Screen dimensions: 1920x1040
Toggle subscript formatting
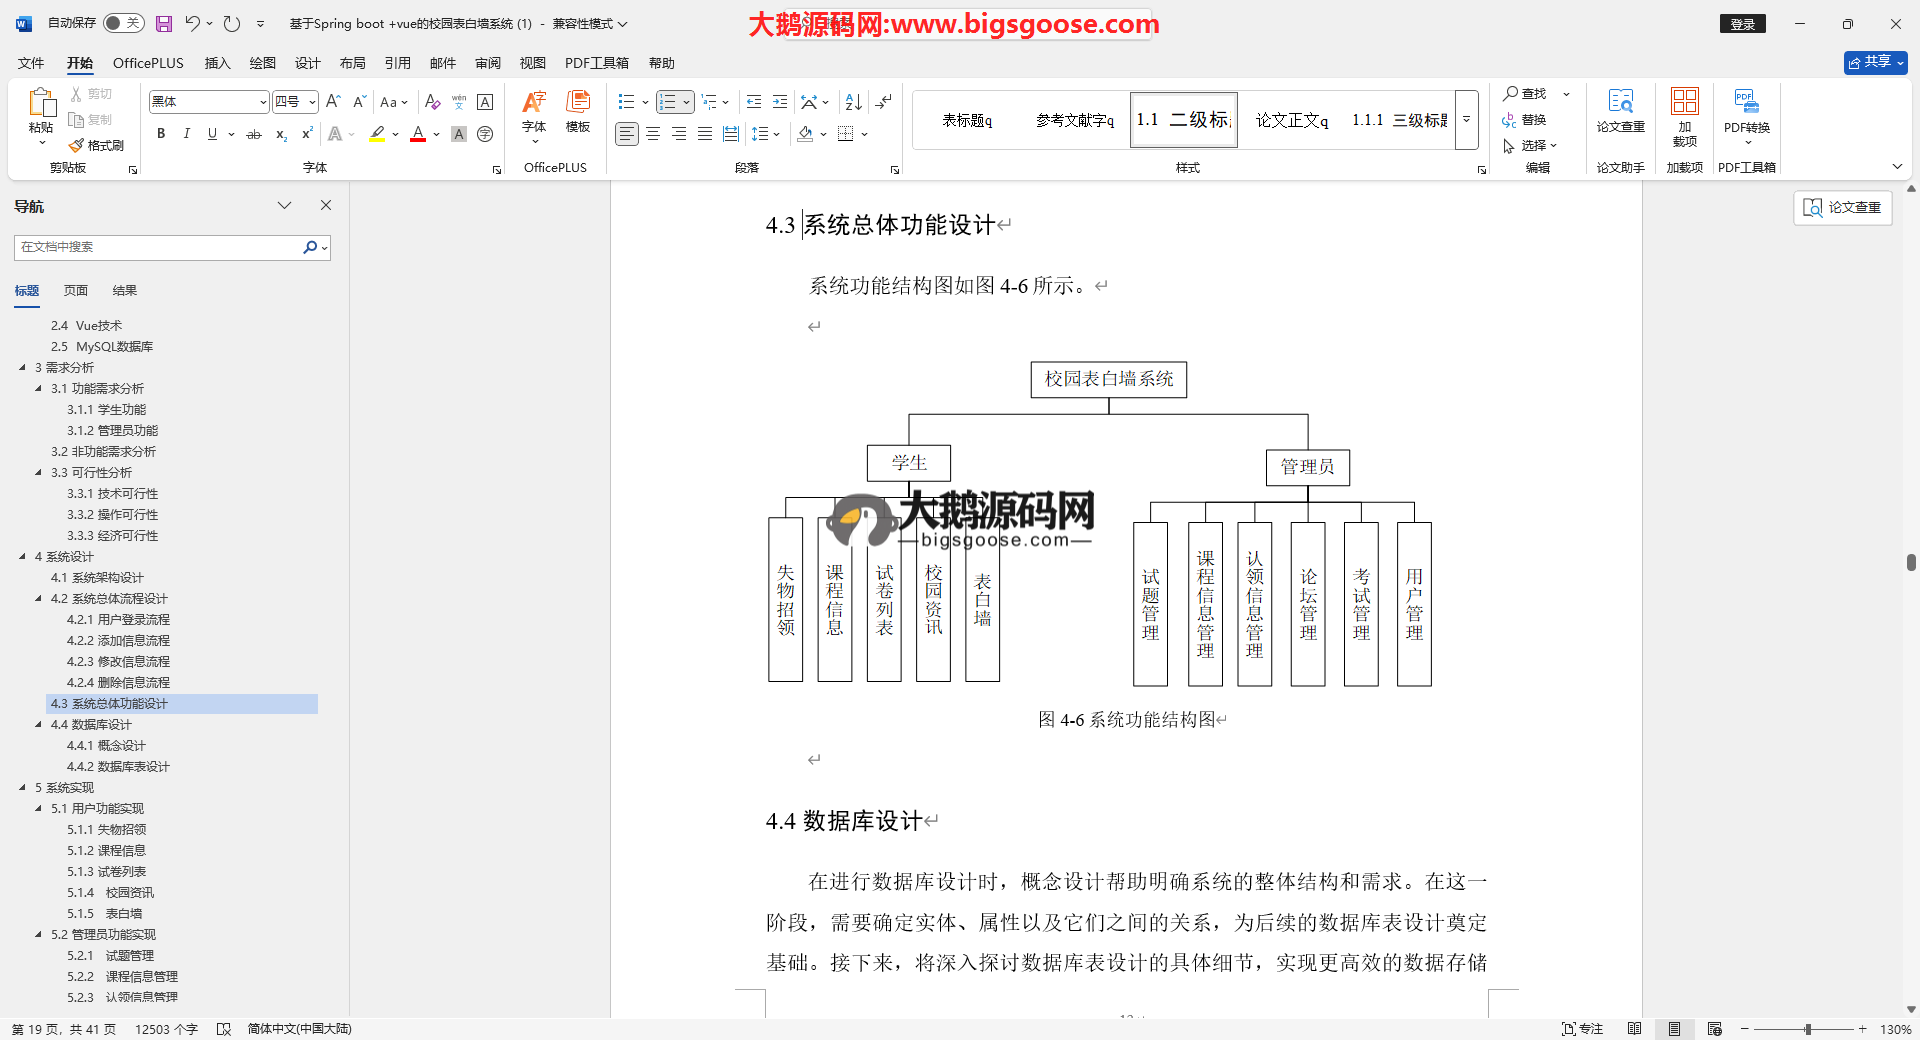click(x=281, y=134)
